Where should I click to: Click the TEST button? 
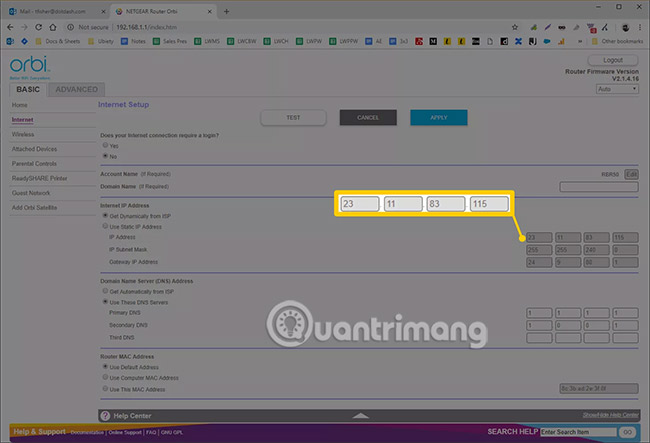tap(293, 118)
